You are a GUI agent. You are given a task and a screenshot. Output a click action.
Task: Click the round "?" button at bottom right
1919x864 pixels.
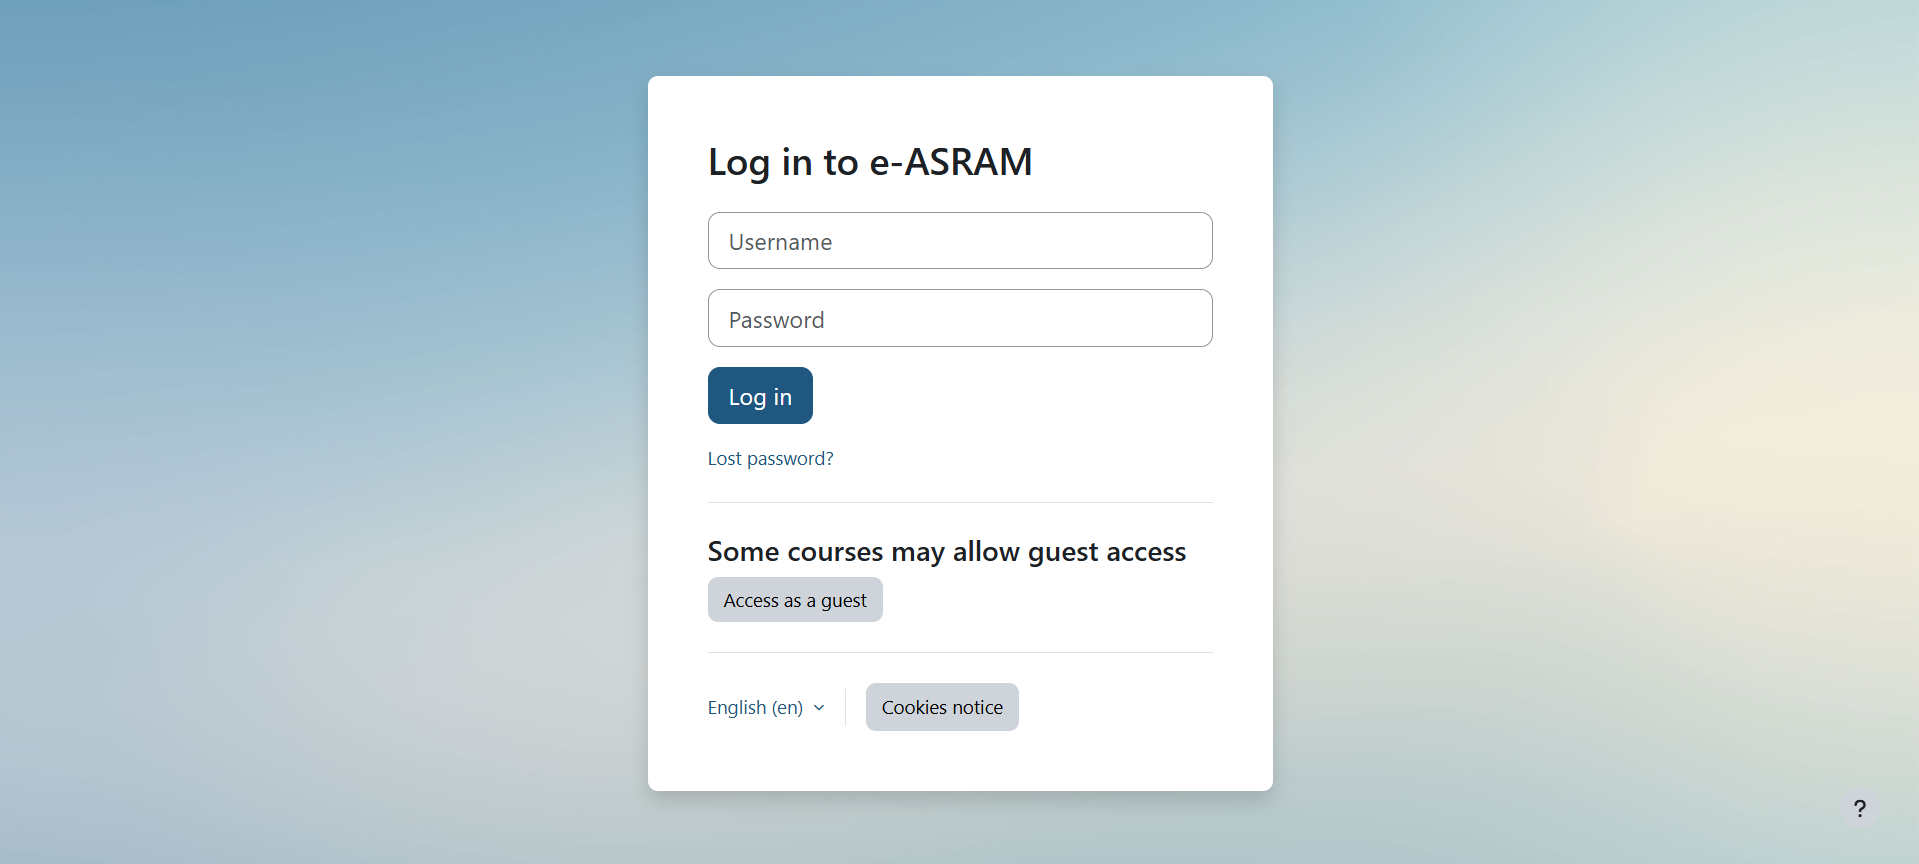point(1859,808)
